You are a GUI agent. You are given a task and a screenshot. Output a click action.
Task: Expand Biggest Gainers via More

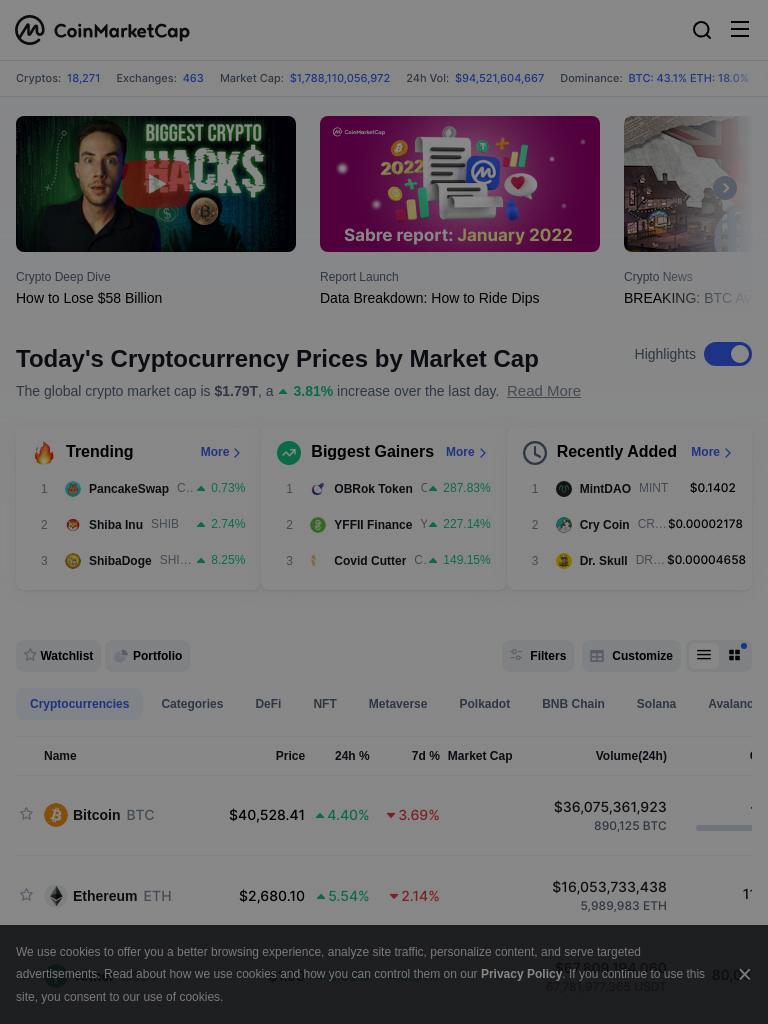[466, 452]
